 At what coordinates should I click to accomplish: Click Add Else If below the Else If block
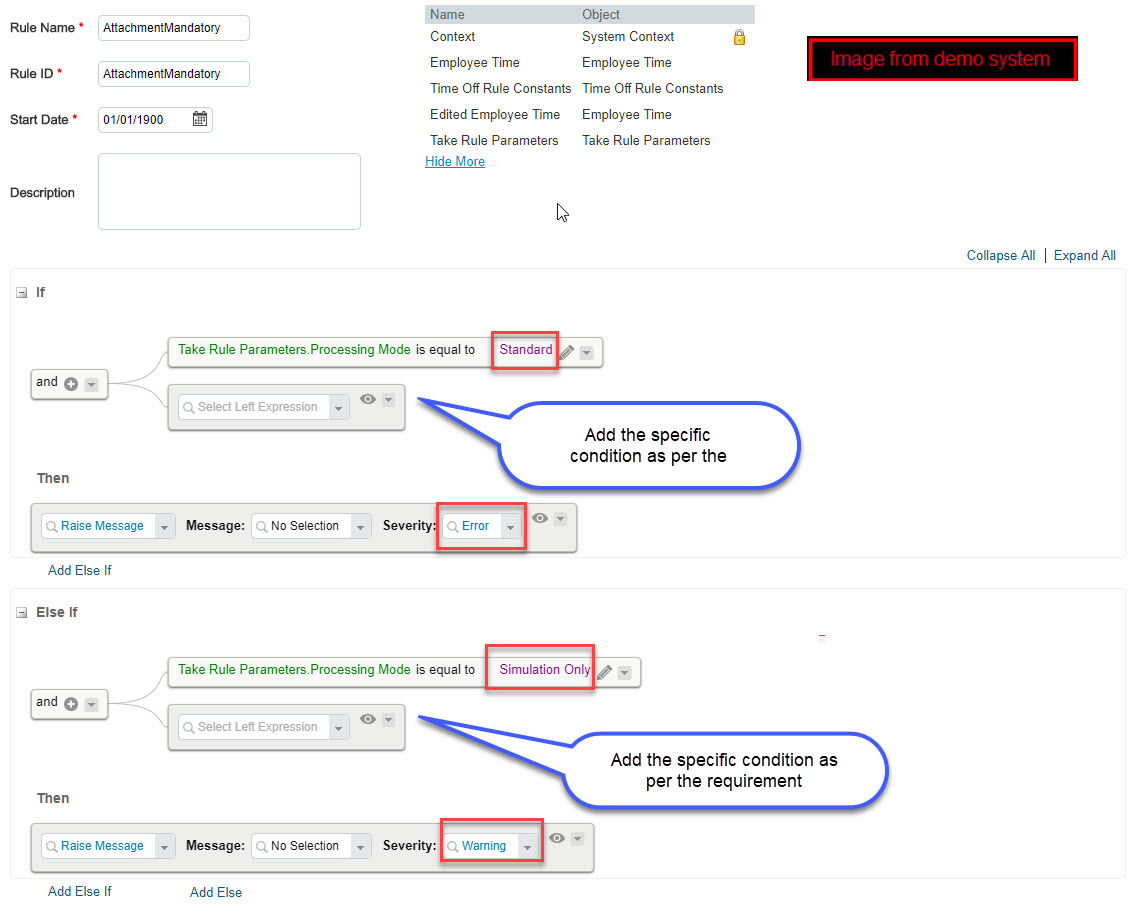[80, 891]
